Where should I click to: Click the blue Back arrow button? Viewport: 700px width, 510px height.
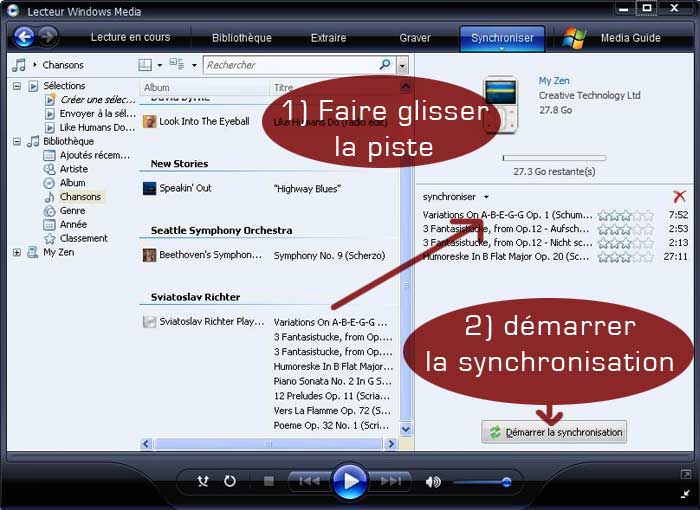(24, 38)
